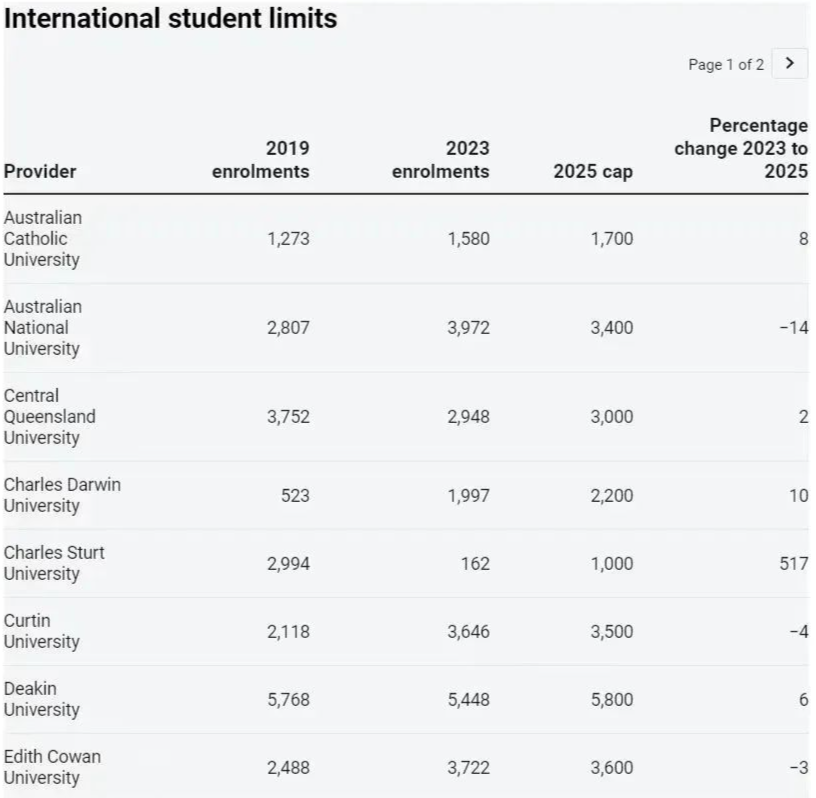The width and height of the screenshot is (816, 798).
Task: Select the Australian Catholic University row name
Action: click(43, 238)
